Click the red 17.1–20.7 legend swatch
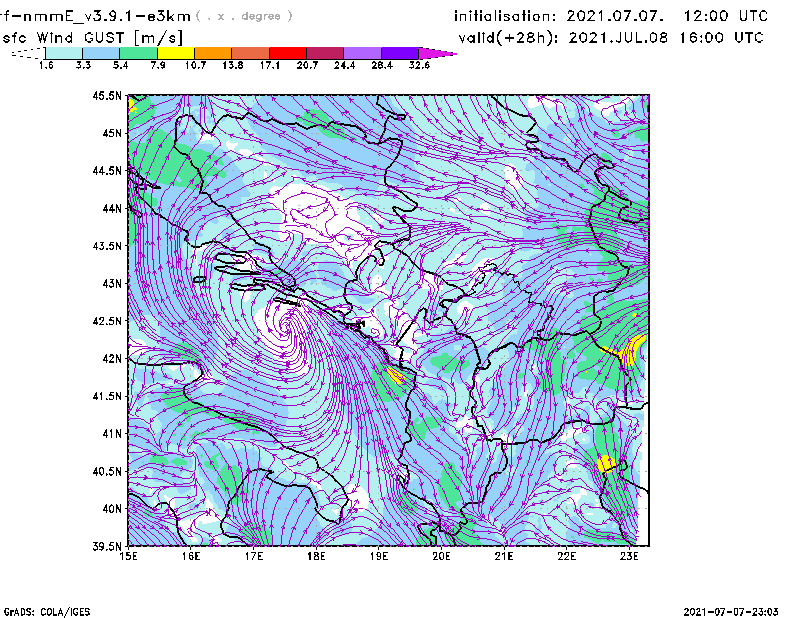800x618 pixels. (288, 53)
